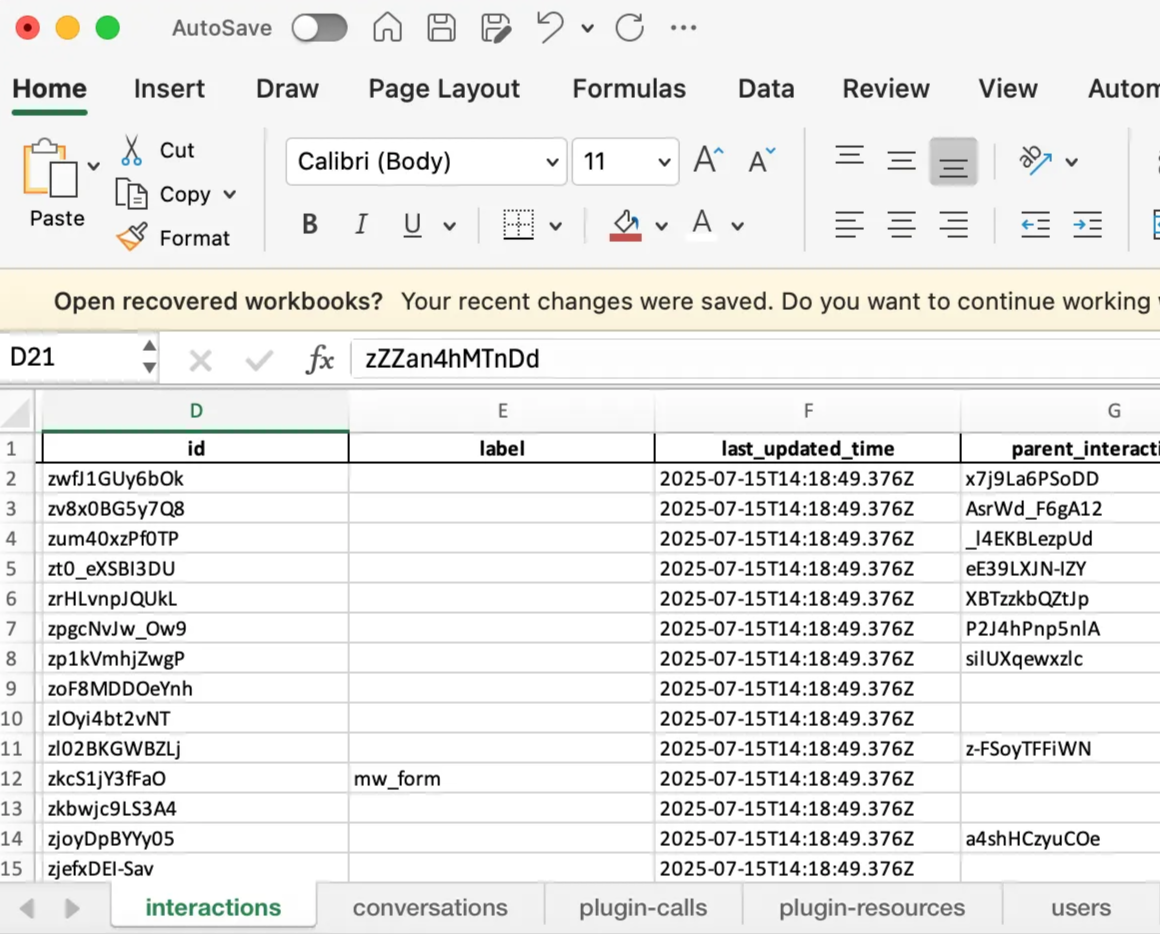Switch to the Review tab
The width and height of the screenshot is (1160, 934).
[x=886, y=89]
